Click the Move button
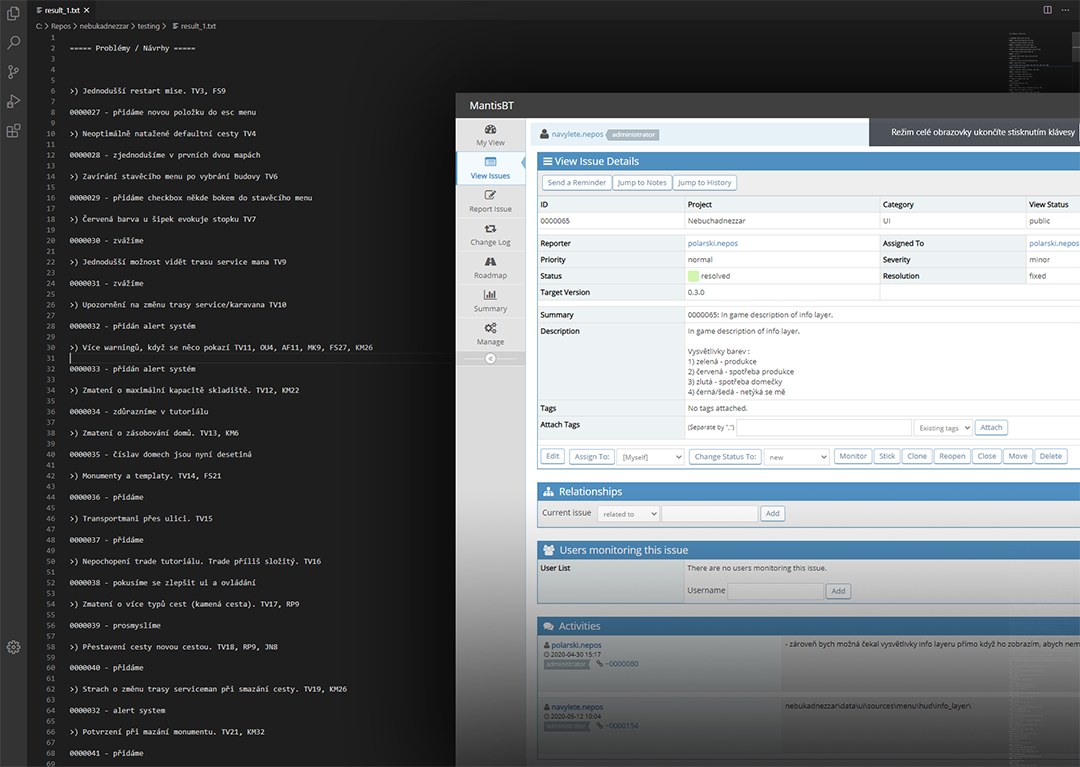The image size is (1080, 767). [1017, 456]
